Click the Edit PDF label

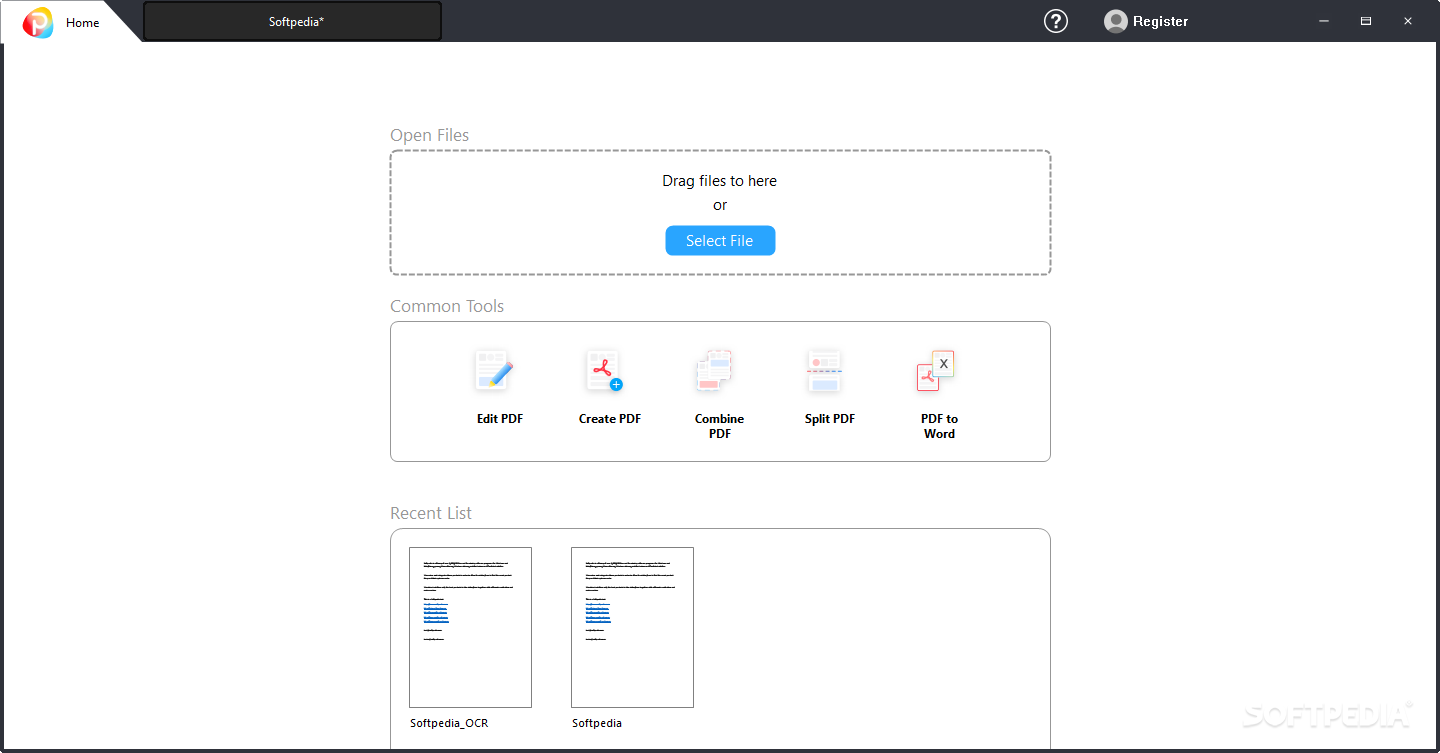(500, 419)
